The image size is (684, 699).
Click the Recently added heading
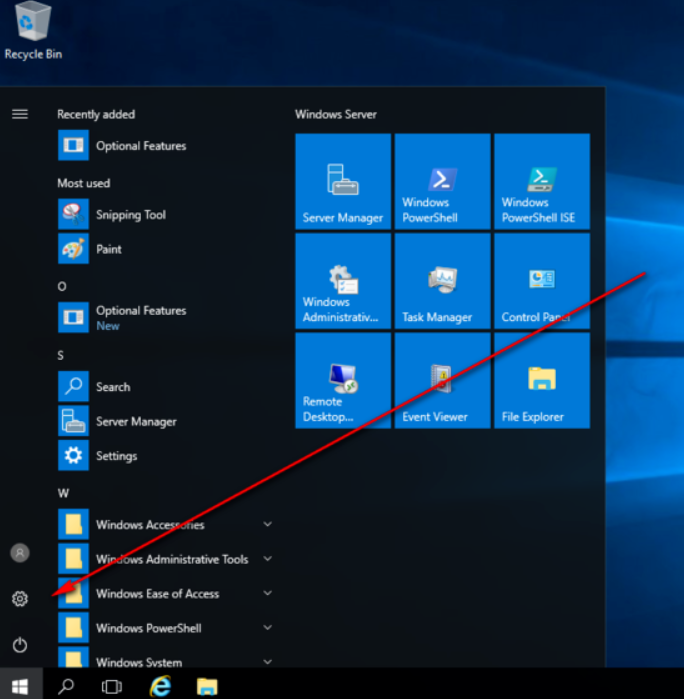[96, 114]
